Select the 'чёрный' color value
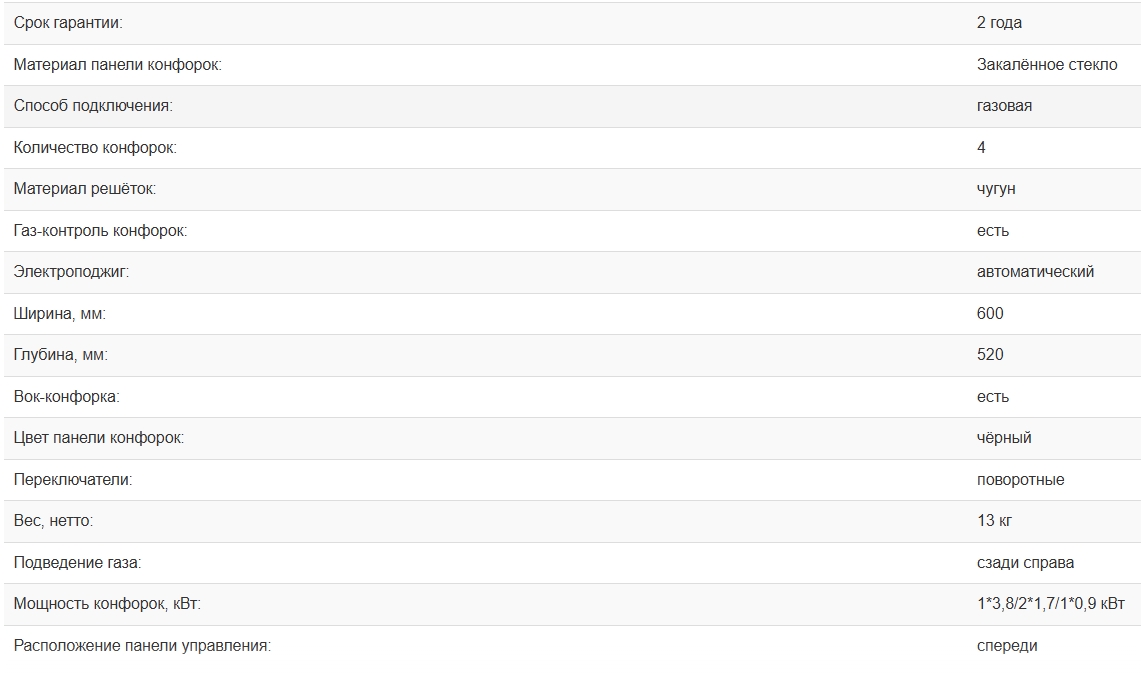1141x673 pixels. [x=1004, y=438]
